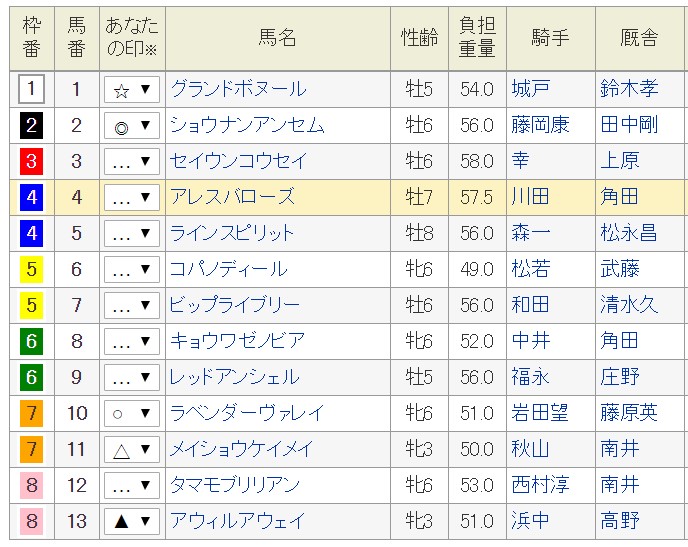Image resolution: width=688 pixels, height=547 pixels.
Task: Expand mark selector for メイショウケイメイ
Action: pos(132,450)
